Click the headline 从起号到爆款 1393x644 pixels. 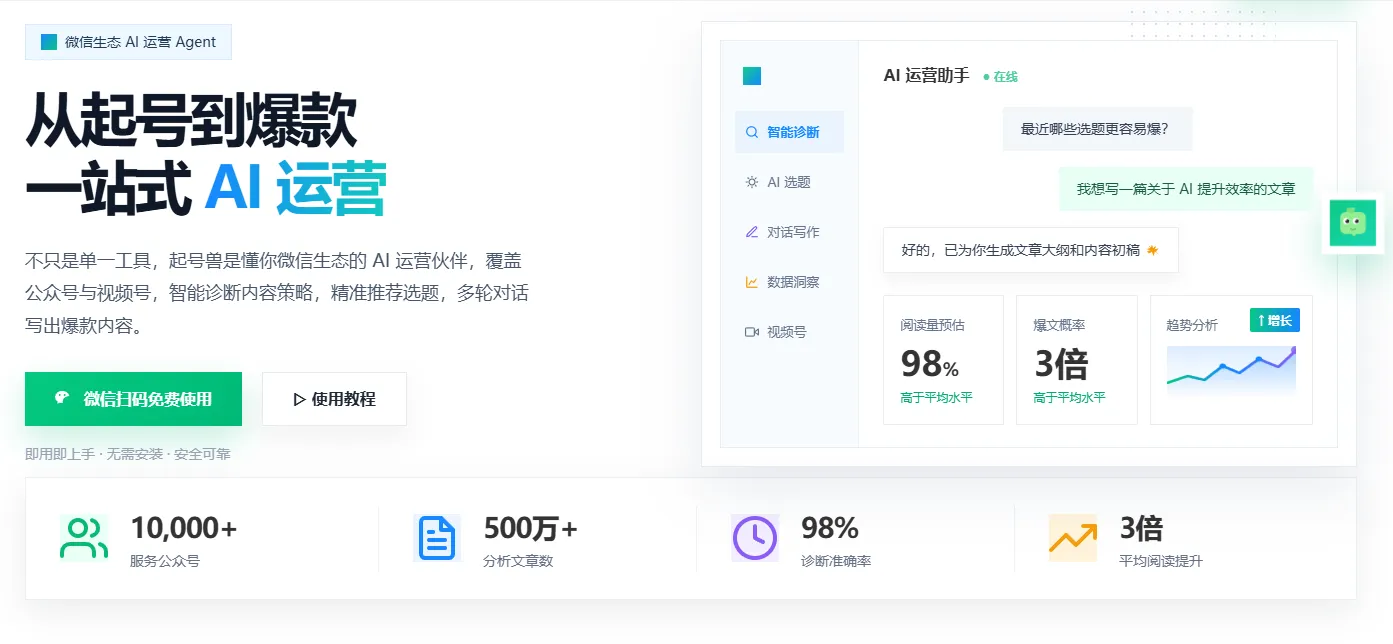(191, 122)
